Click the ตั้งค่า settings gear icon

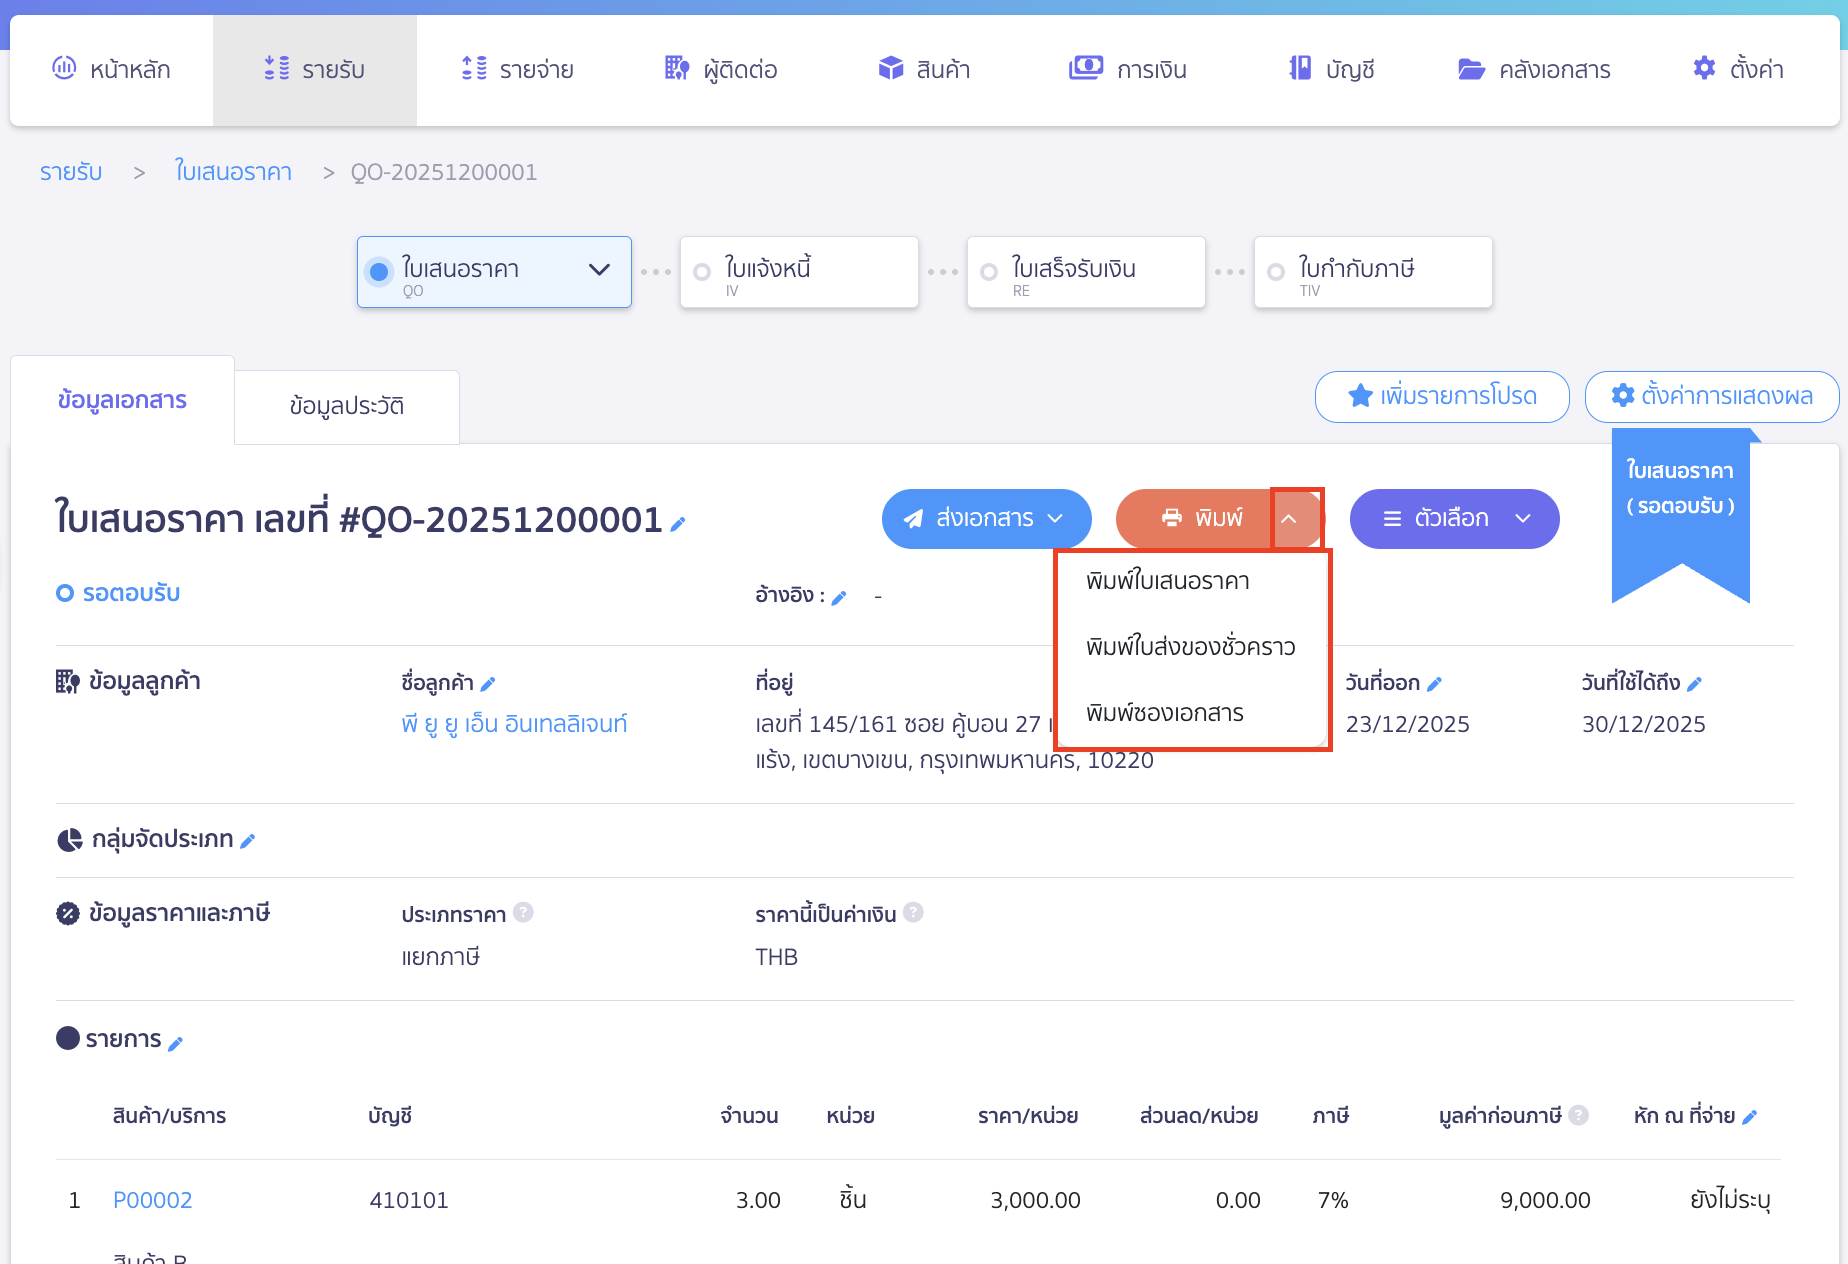[x=1704, y=68]
